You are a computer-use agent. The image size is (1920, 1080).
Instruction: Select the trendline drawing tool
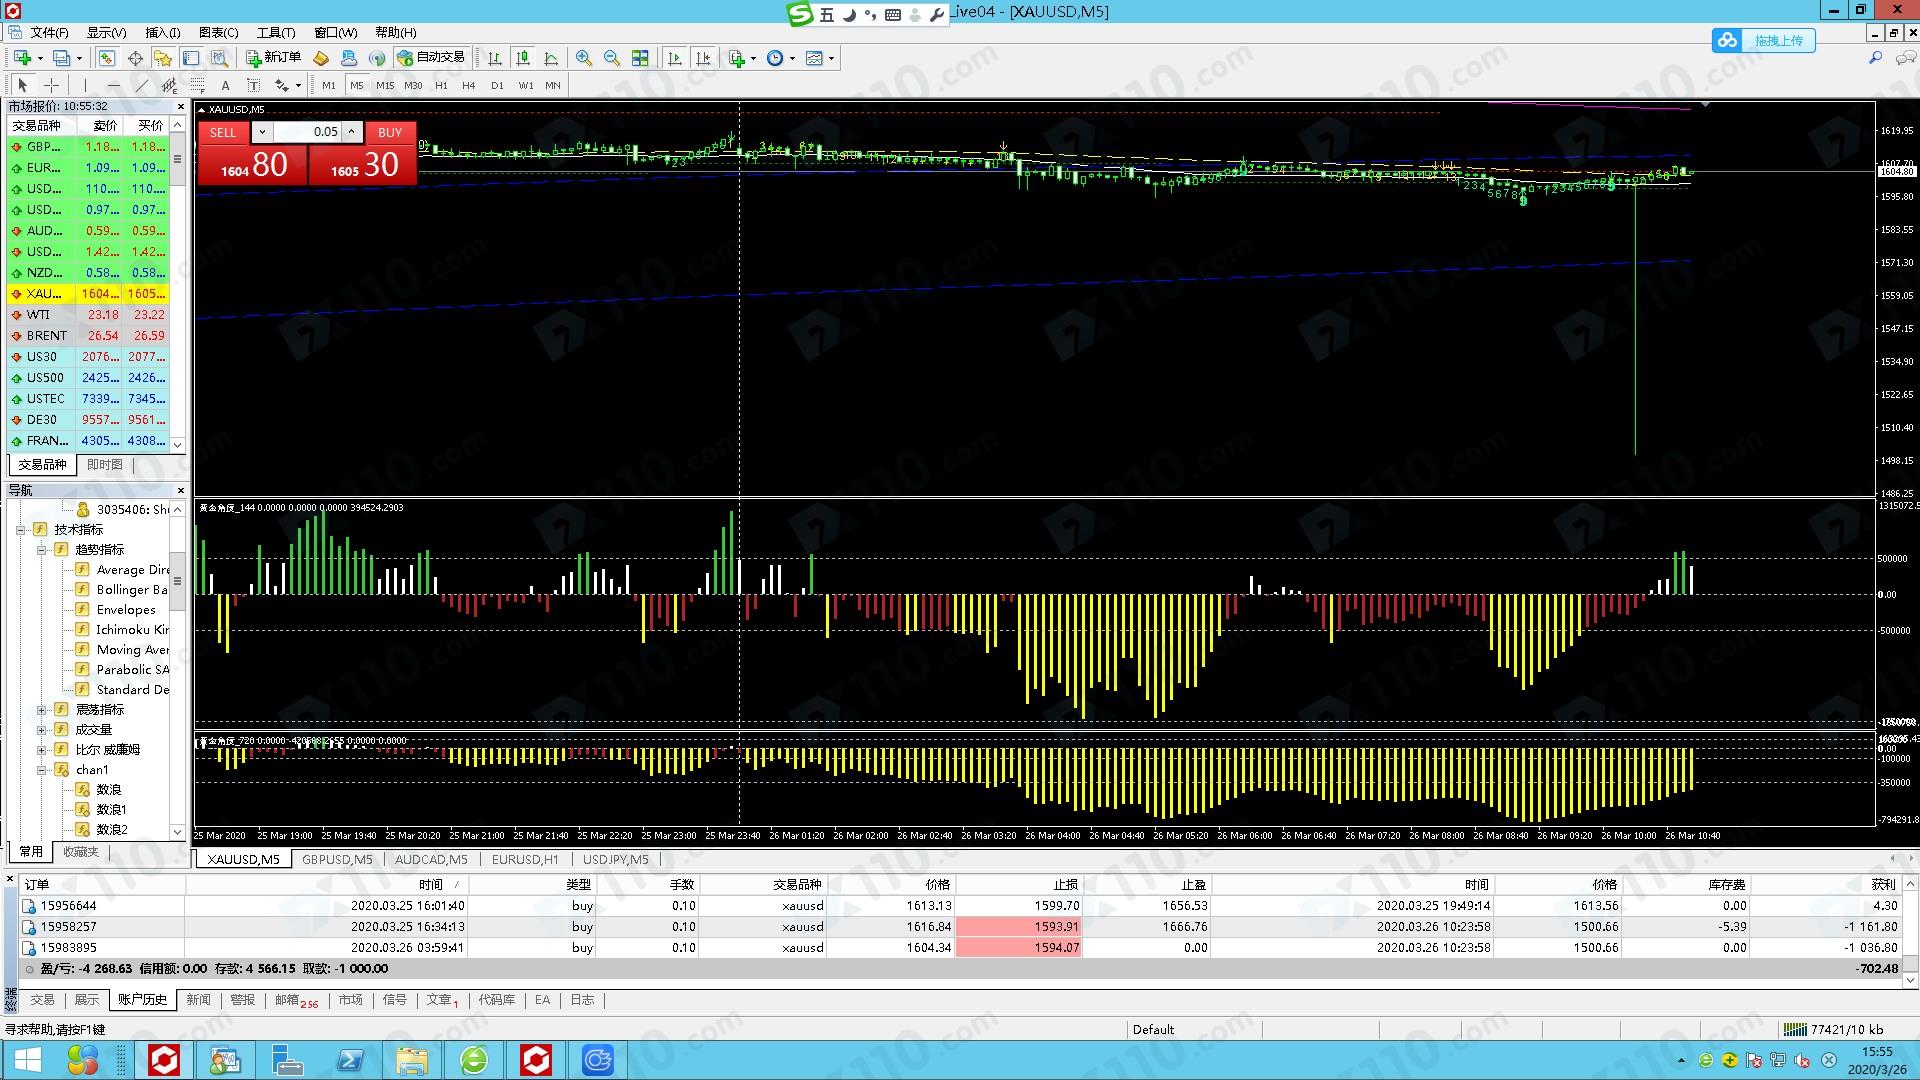[x=142, y=85]
